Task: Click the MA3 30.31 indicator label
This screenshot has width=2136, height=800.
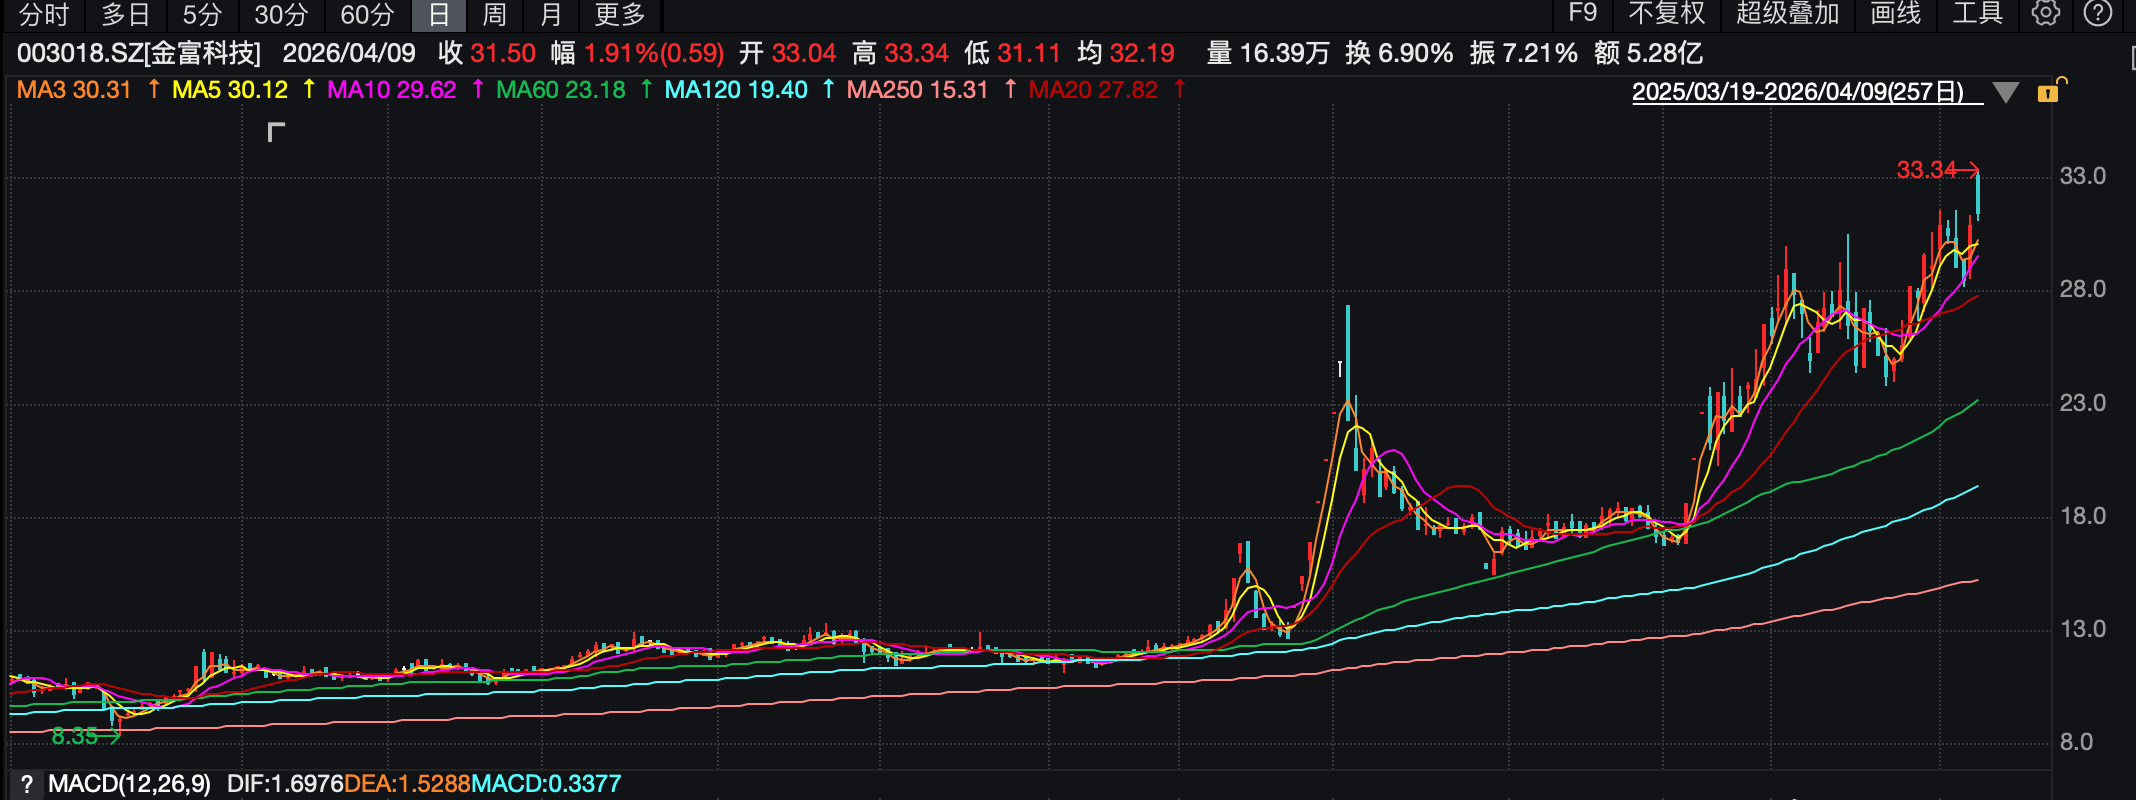Action: (x=74, y=90)
